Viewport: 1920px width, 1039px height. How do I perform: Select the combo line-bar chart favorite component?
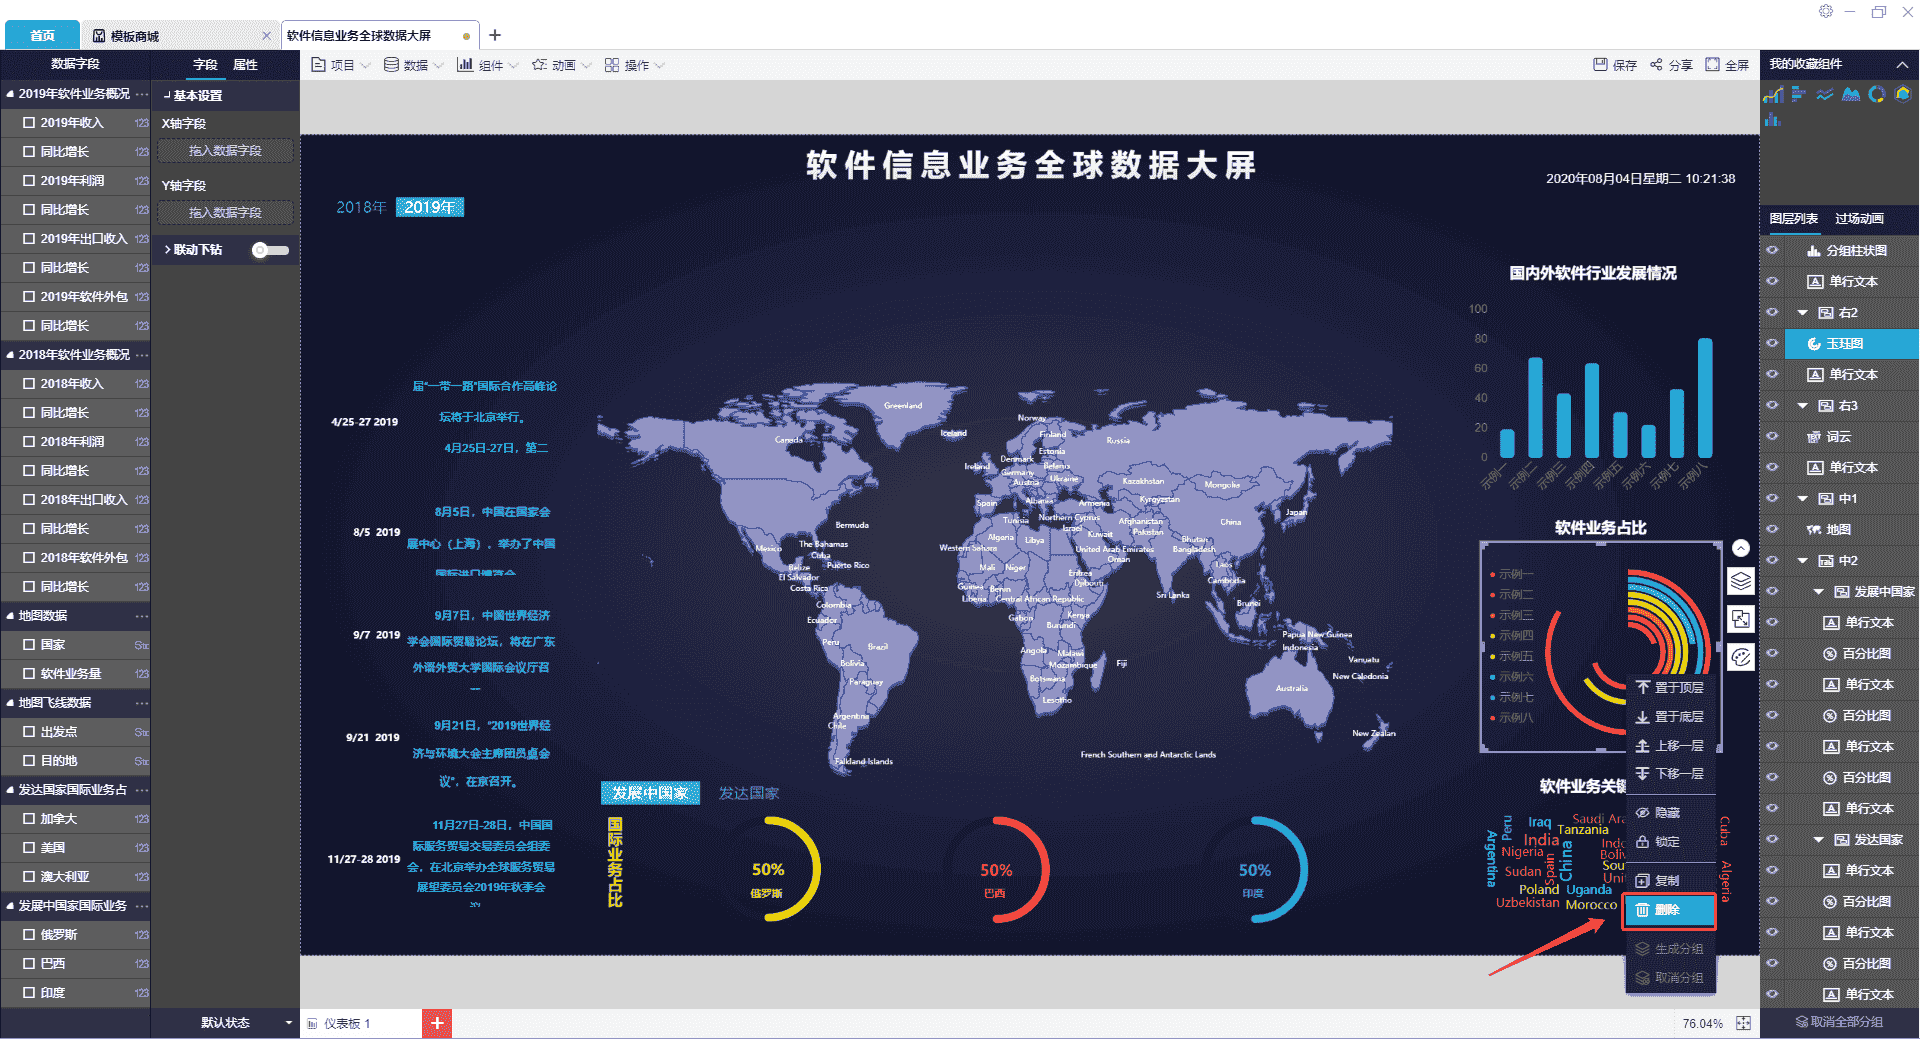tap(1773, 94)
